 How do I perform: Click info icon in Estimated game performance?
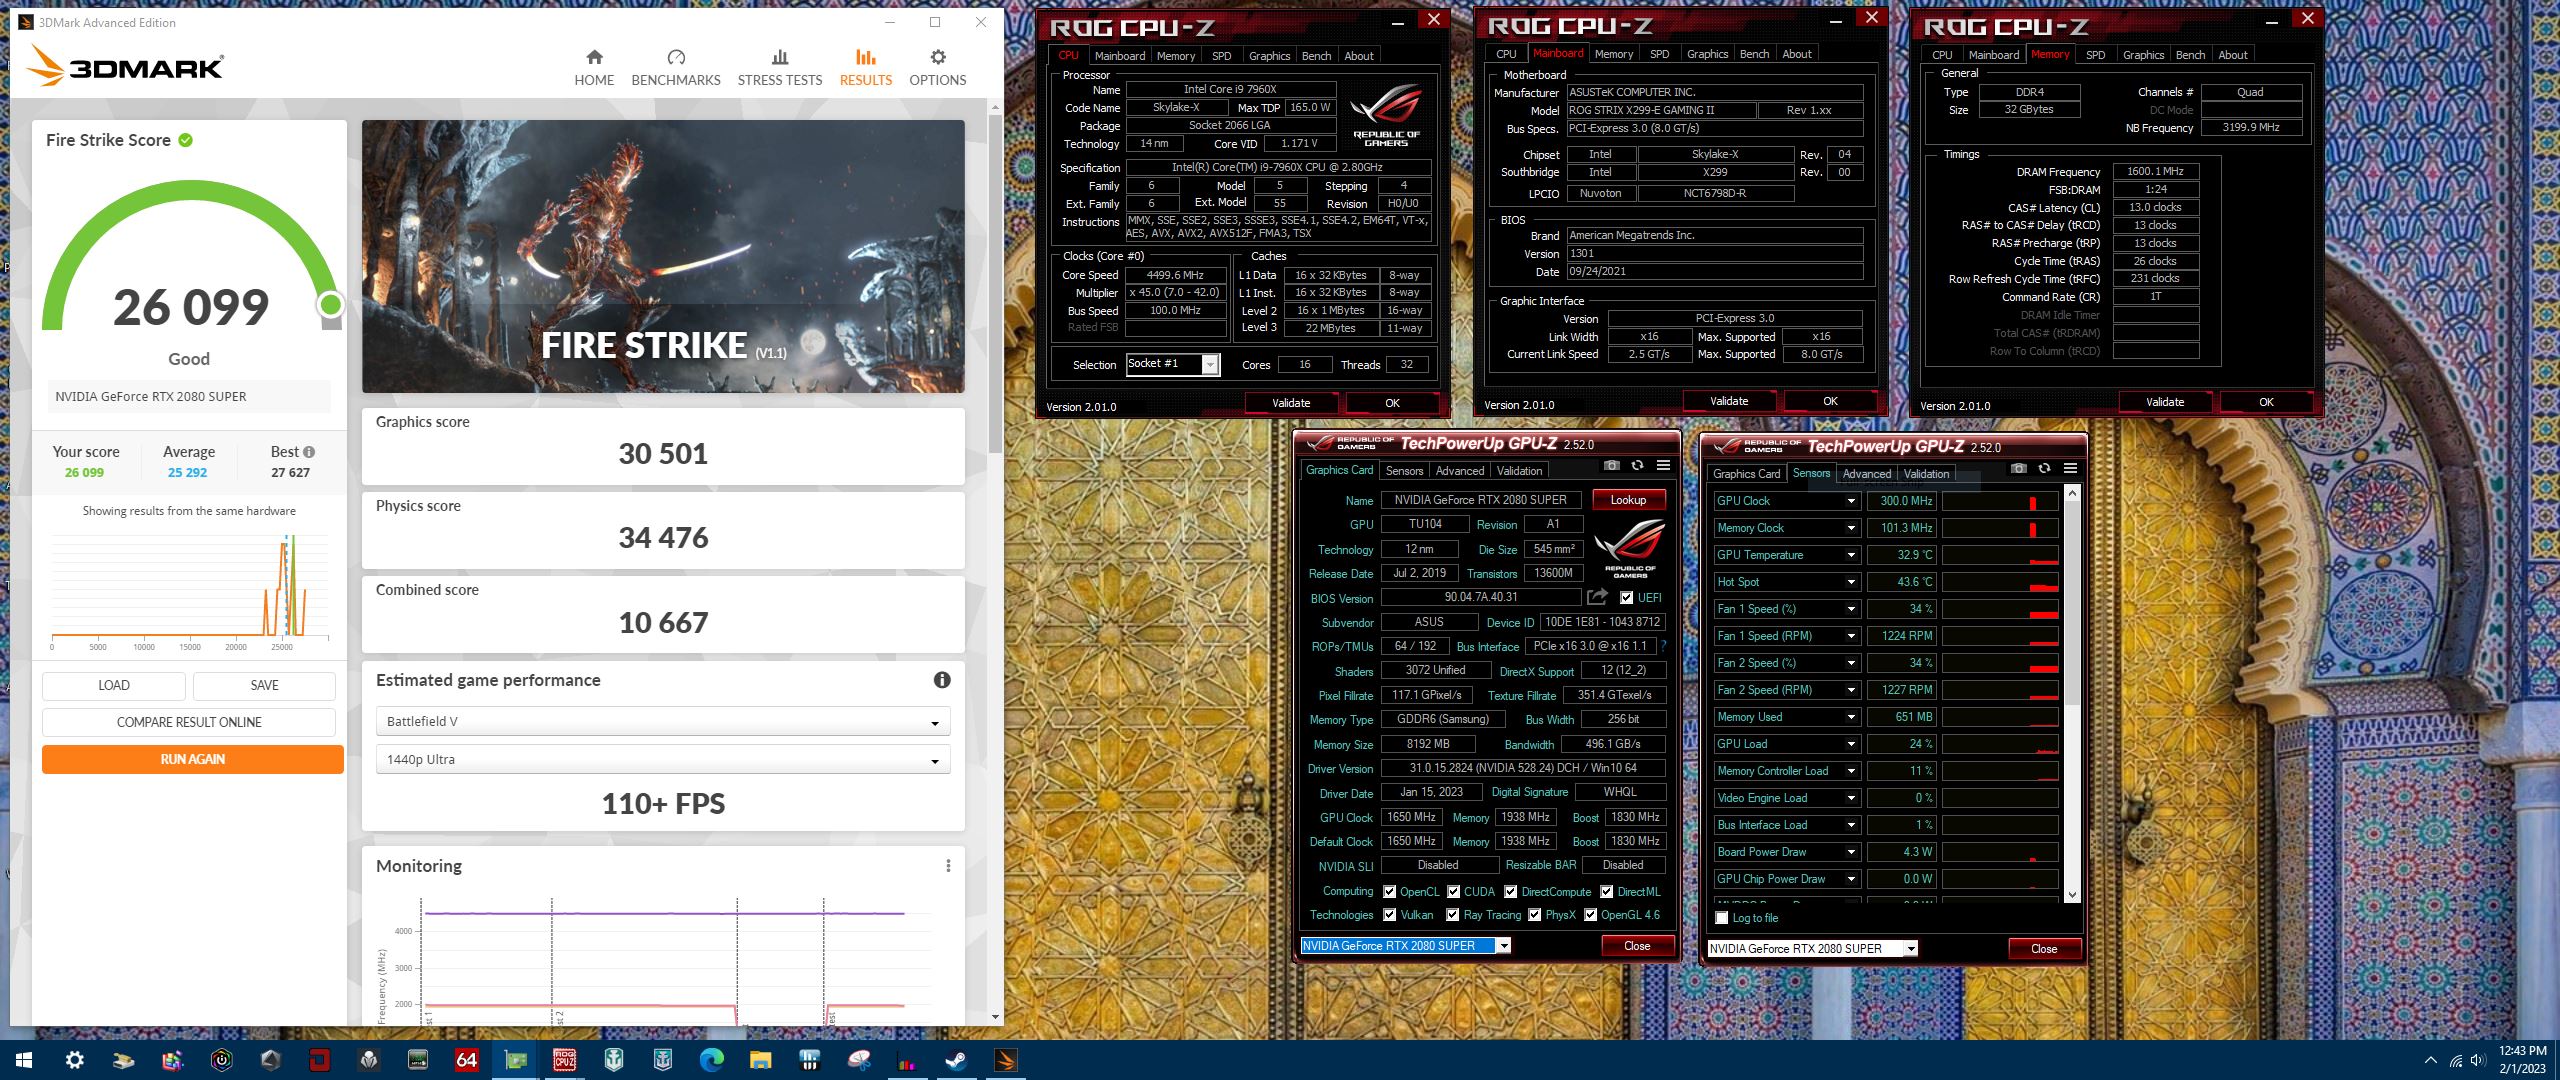(x=942, y=680)
